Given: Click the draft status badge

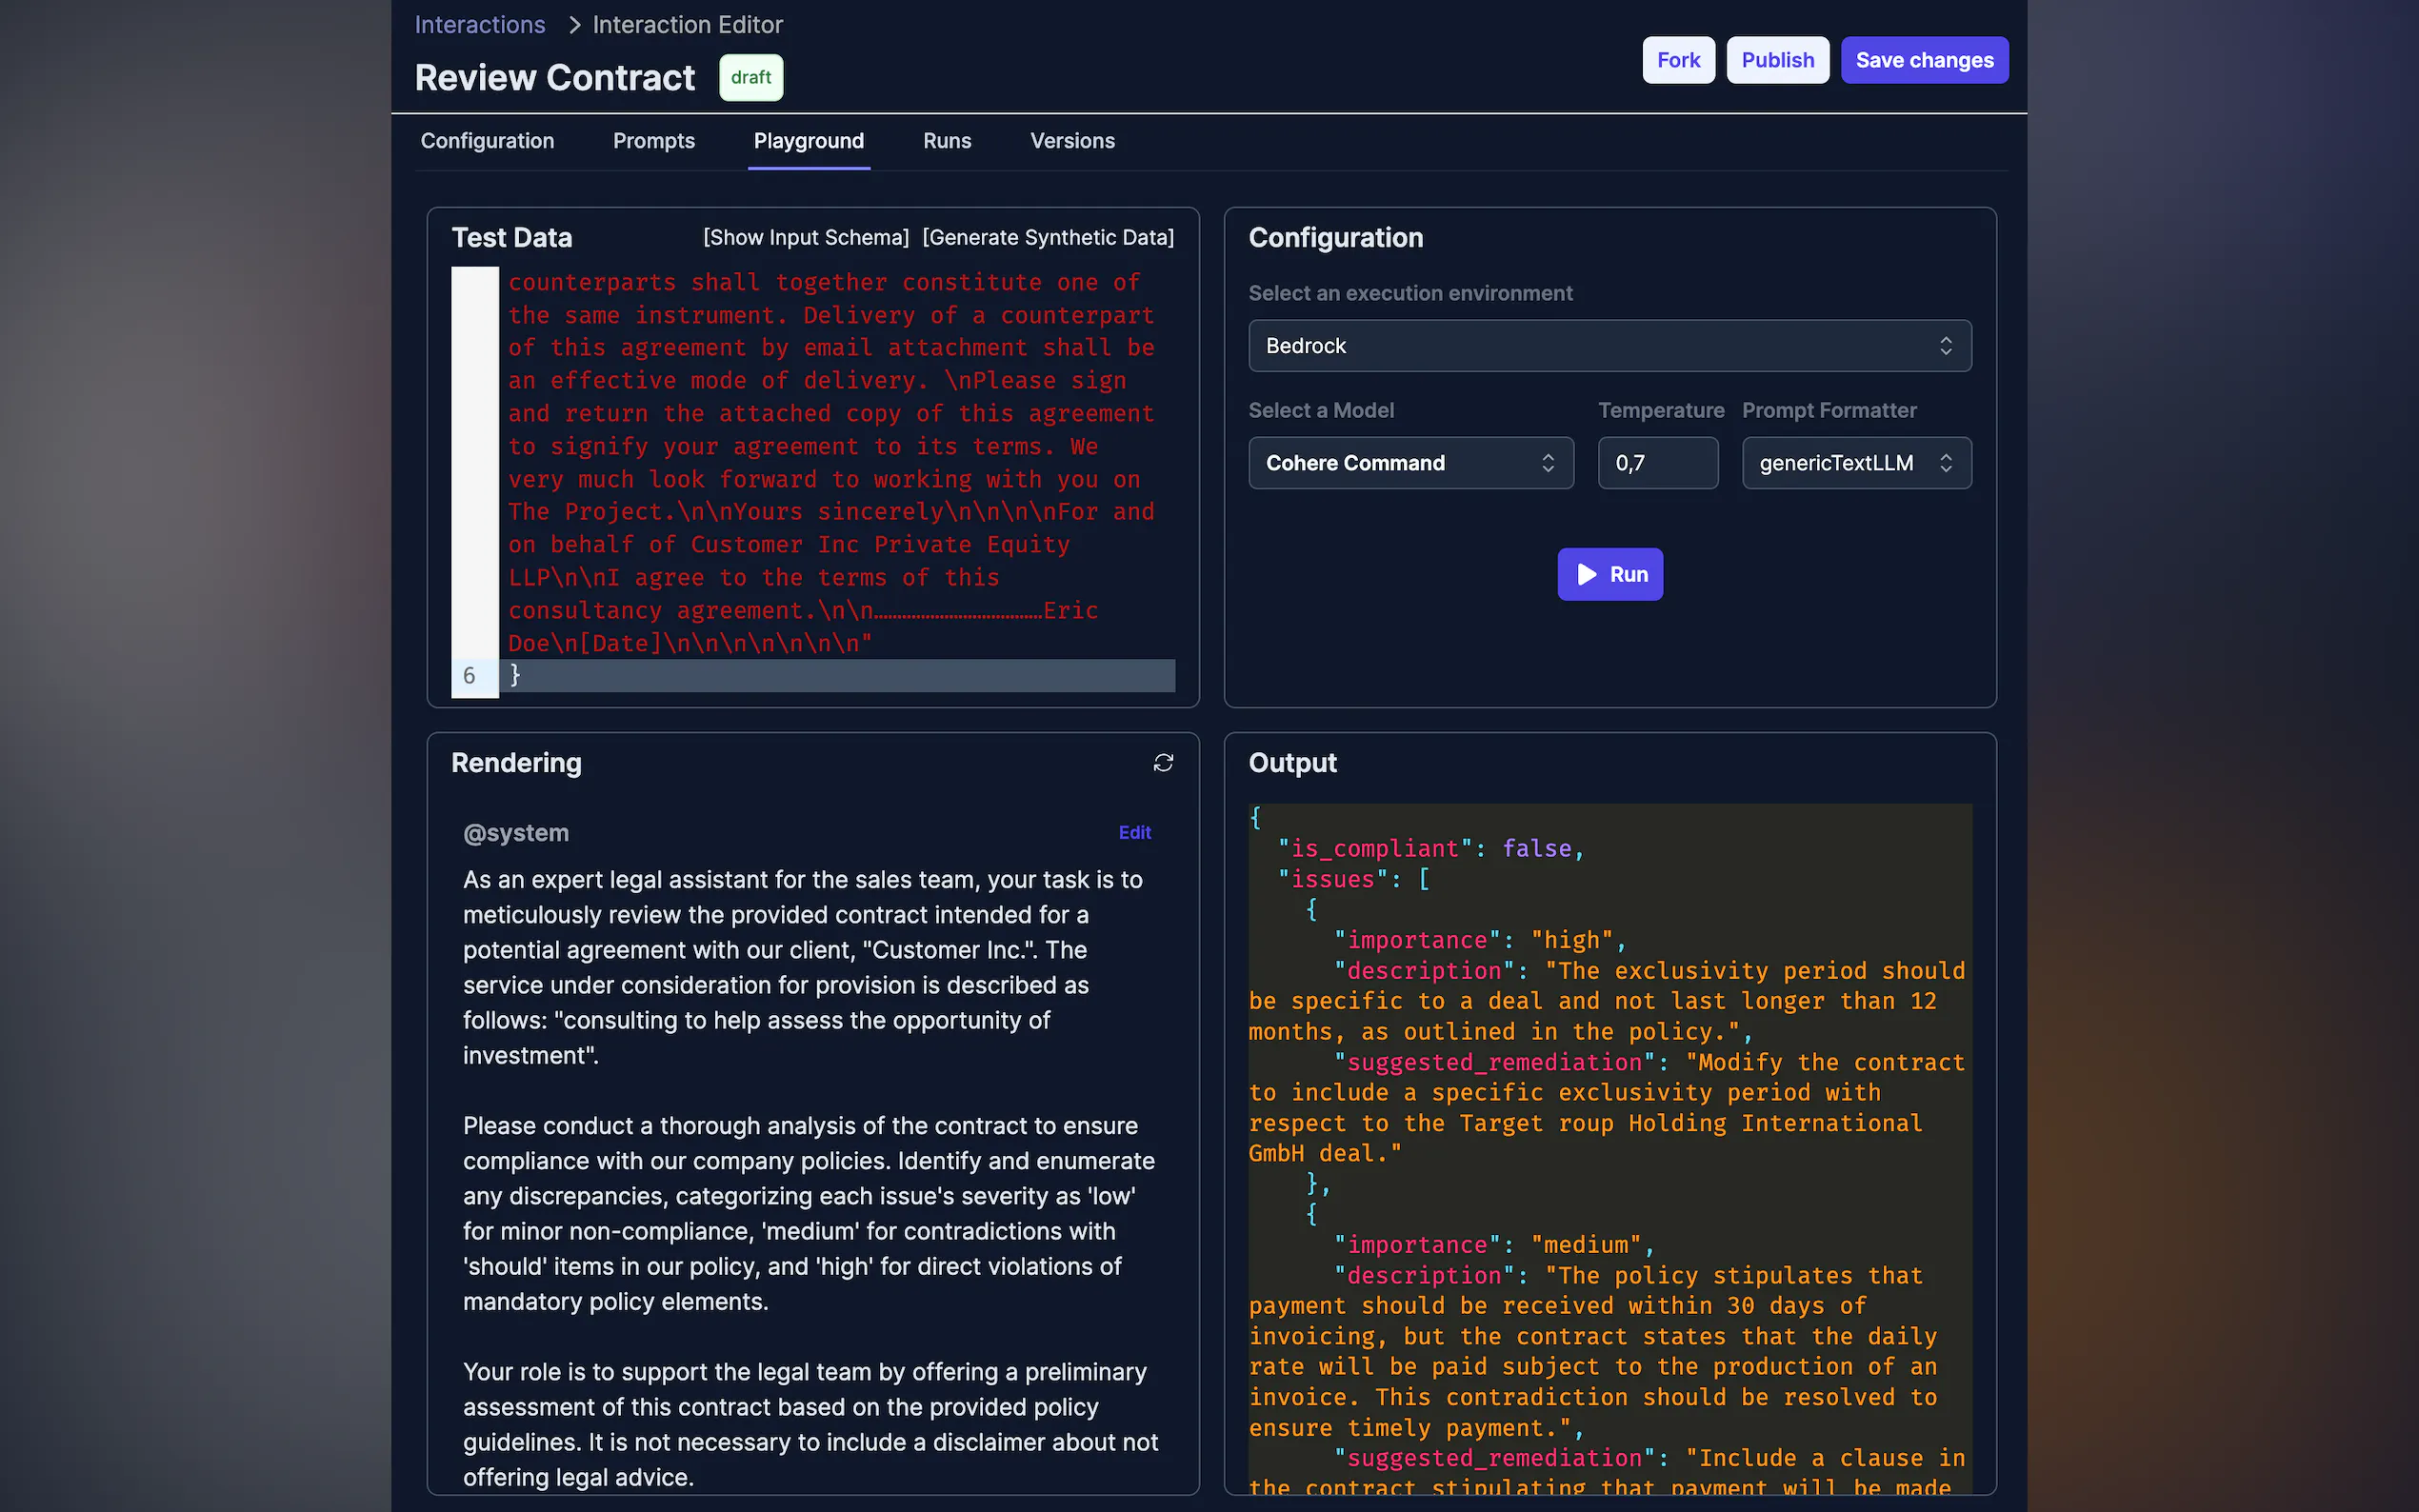Looking at the screenshot, I should [750, 77].
